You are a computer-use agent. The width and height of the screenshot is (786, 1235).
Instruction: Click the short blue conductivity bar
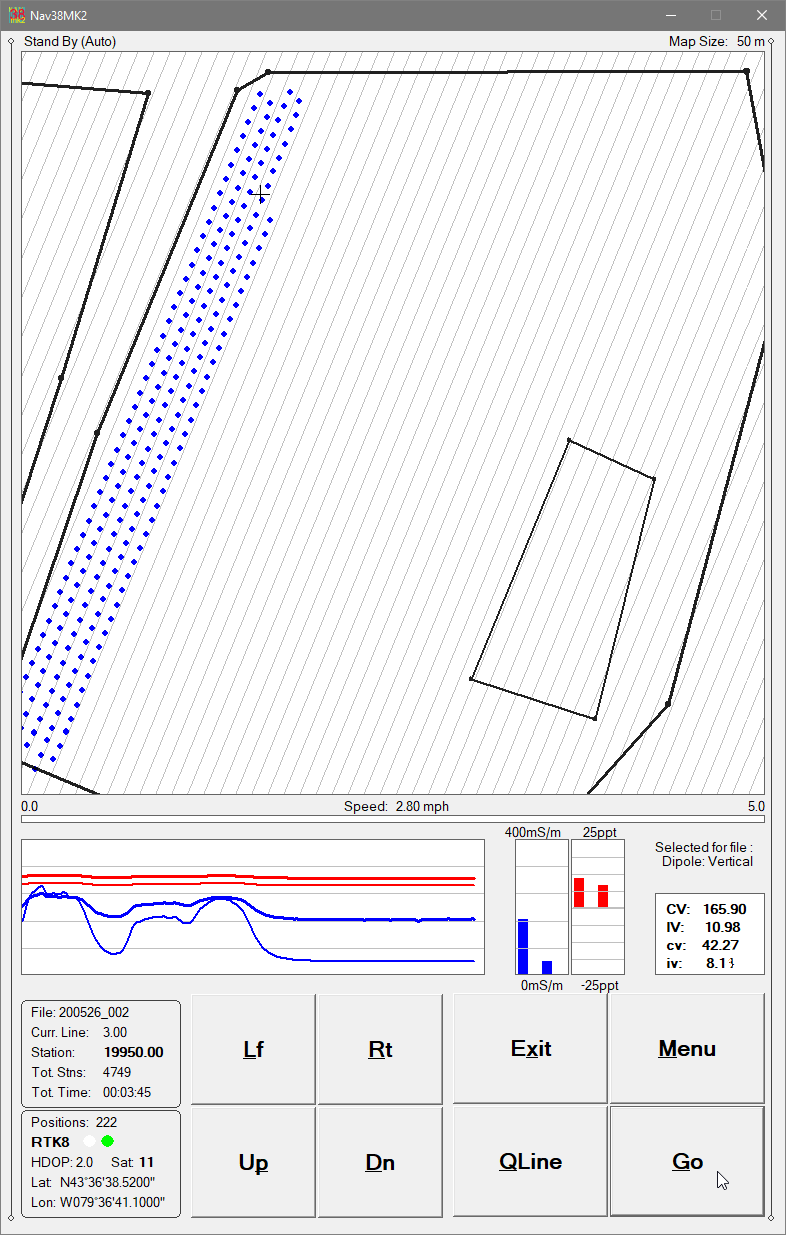pyautogui.click(x=547, y=967)
